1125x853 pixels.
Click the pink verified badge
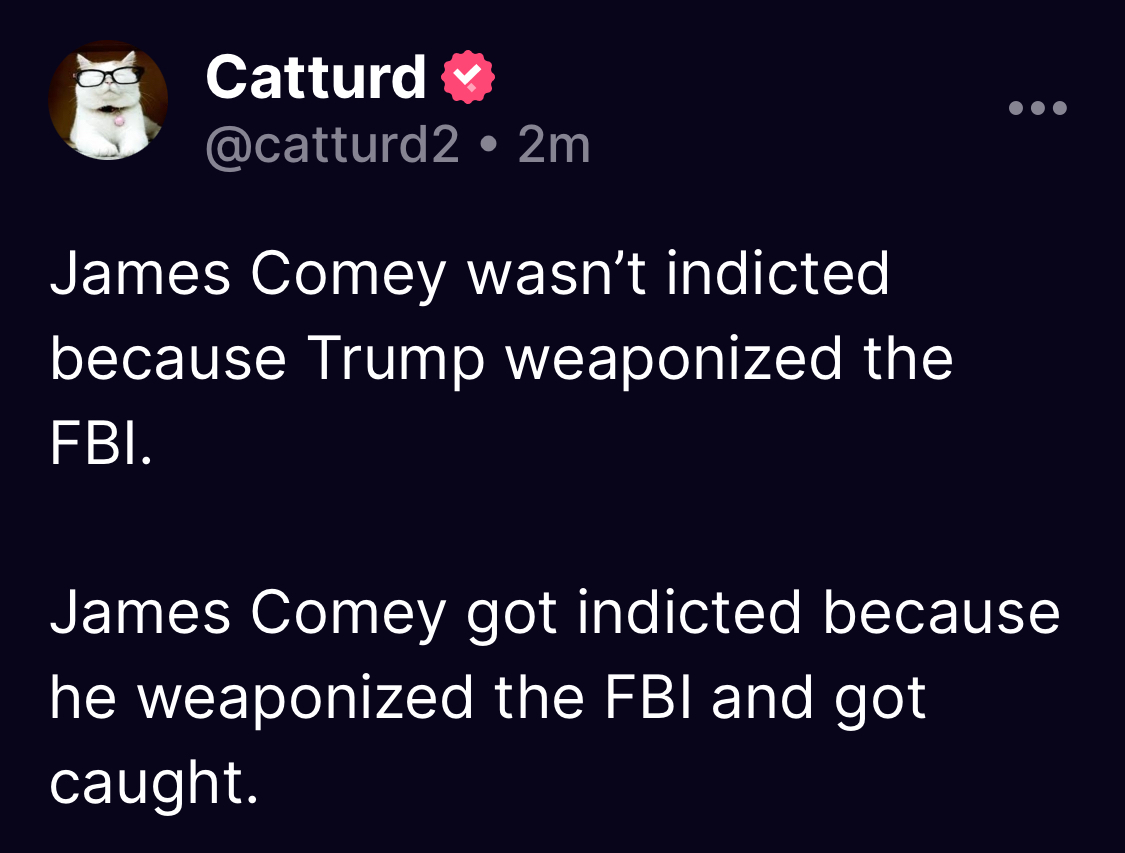click(468, 79)
